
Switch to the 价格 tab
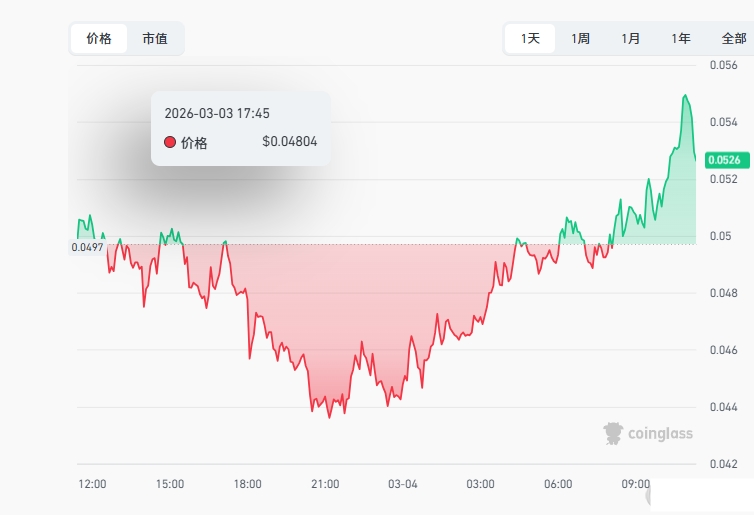(99, 39)
